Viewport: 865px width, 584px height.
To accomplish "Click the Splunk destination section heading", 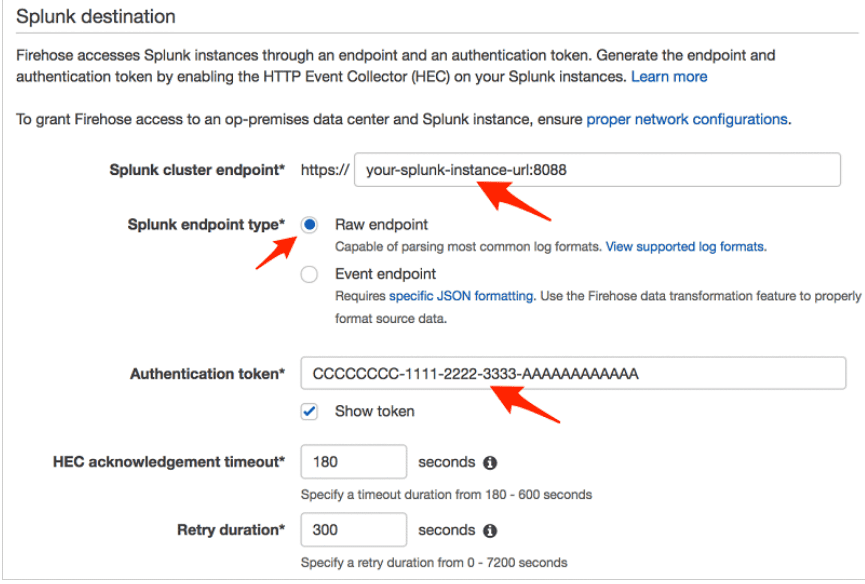I will point(99,17).
